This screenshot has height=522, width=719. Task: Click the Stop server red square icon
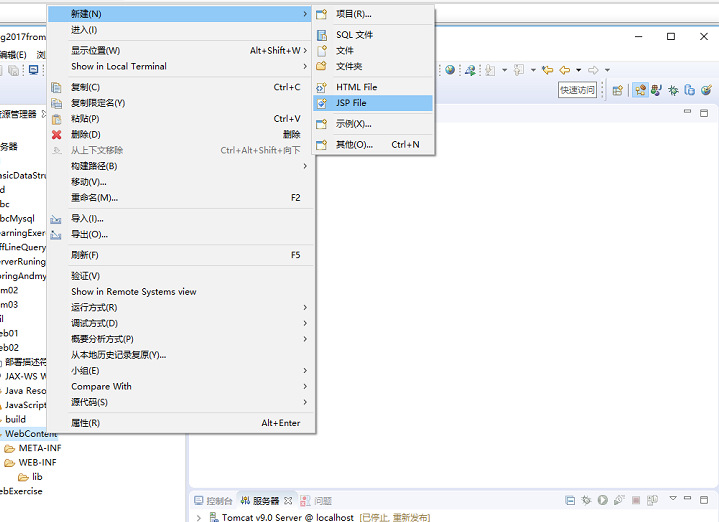pyautogui.click(x=636, y=500)
